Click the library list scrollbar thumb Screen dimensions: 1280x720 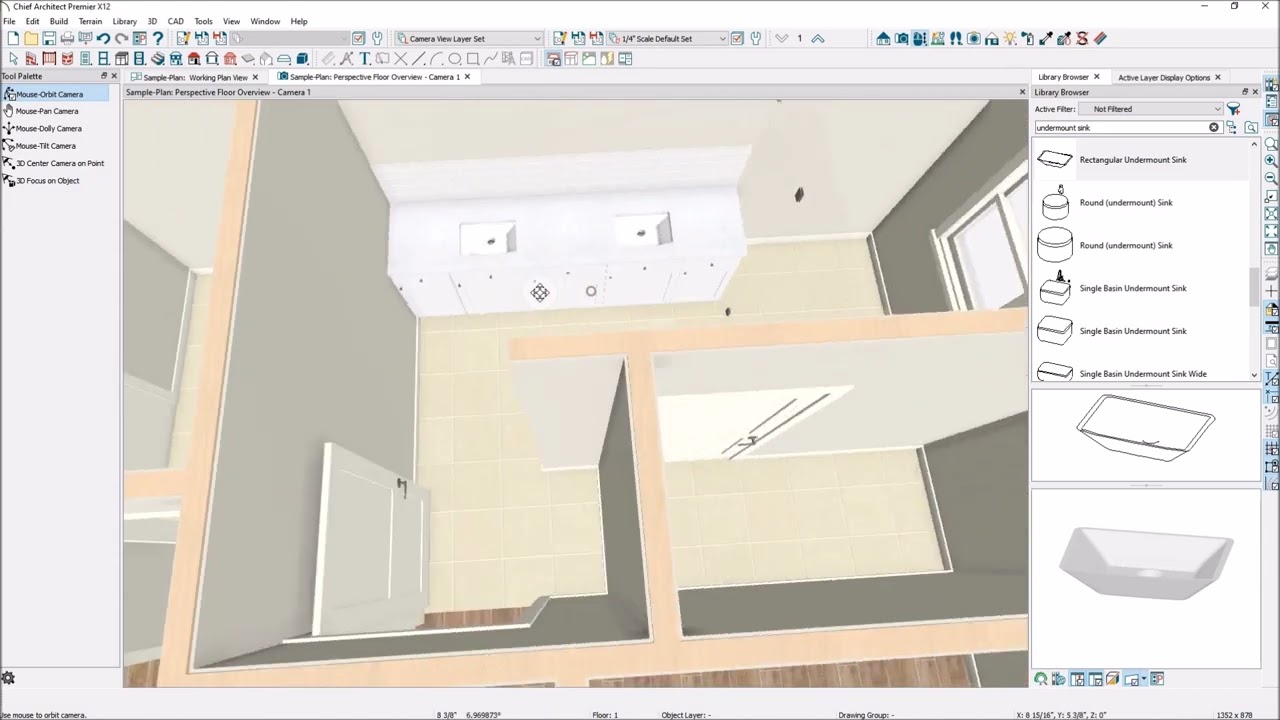[x=1254, y=288]
